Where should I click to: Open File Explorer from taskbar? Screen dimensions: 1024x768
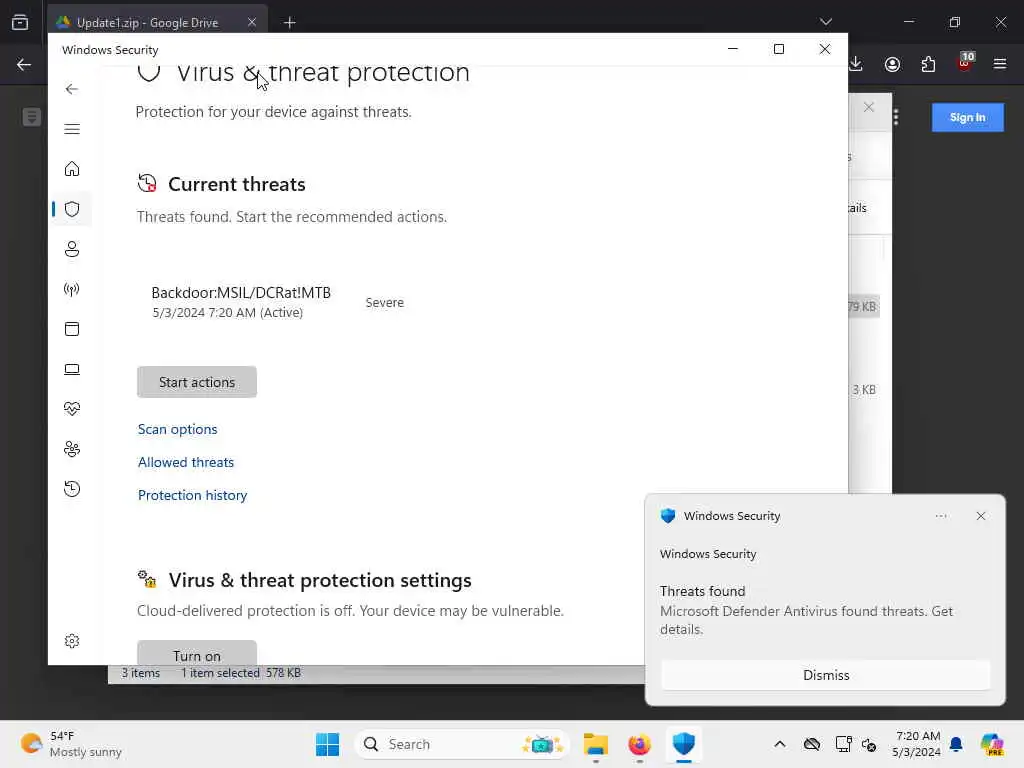(x=596, y=744)
